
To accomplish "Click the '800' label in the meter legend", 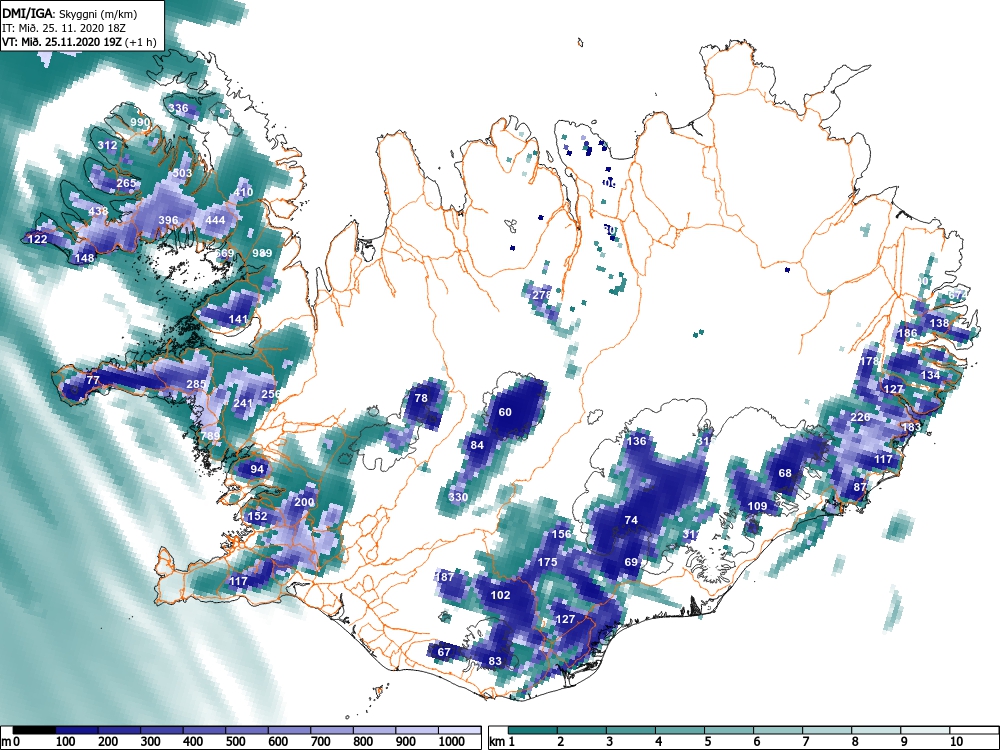I will (364, 742).
